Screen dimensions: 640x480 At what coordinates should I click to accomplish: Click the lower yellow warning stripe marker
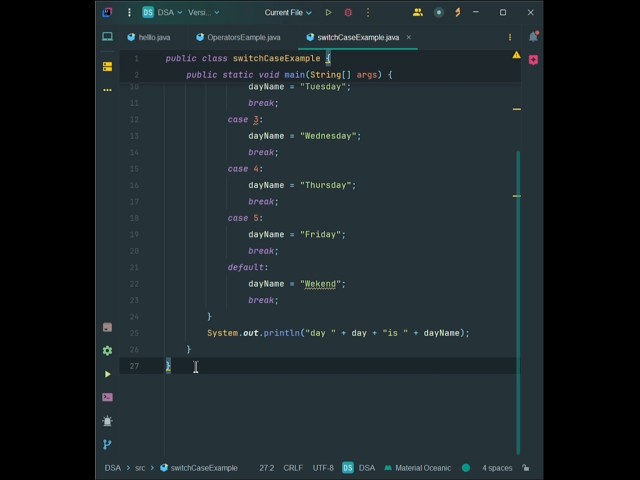click(517, 196)
